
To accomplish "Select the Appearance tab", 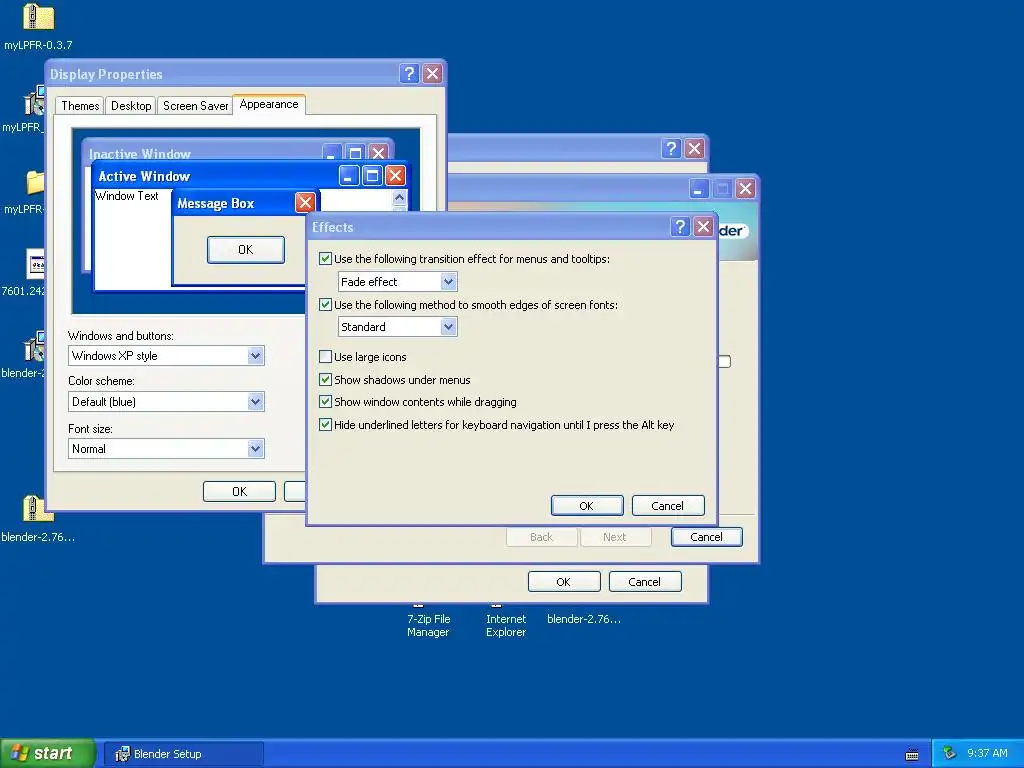I will [268, 104].
